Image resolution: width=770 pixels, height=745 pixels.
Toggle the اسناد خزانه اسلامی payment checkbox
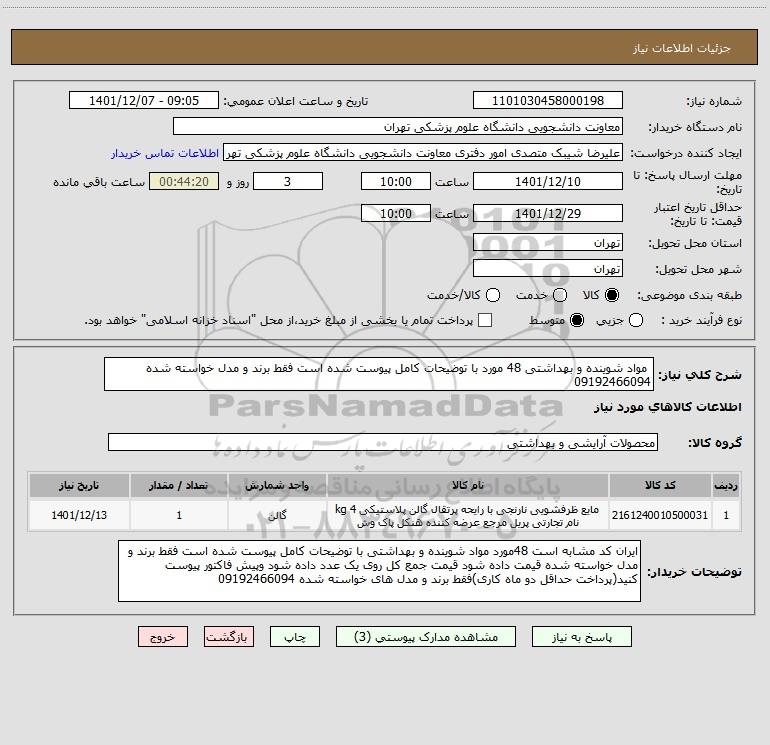(x=485, y=320)
